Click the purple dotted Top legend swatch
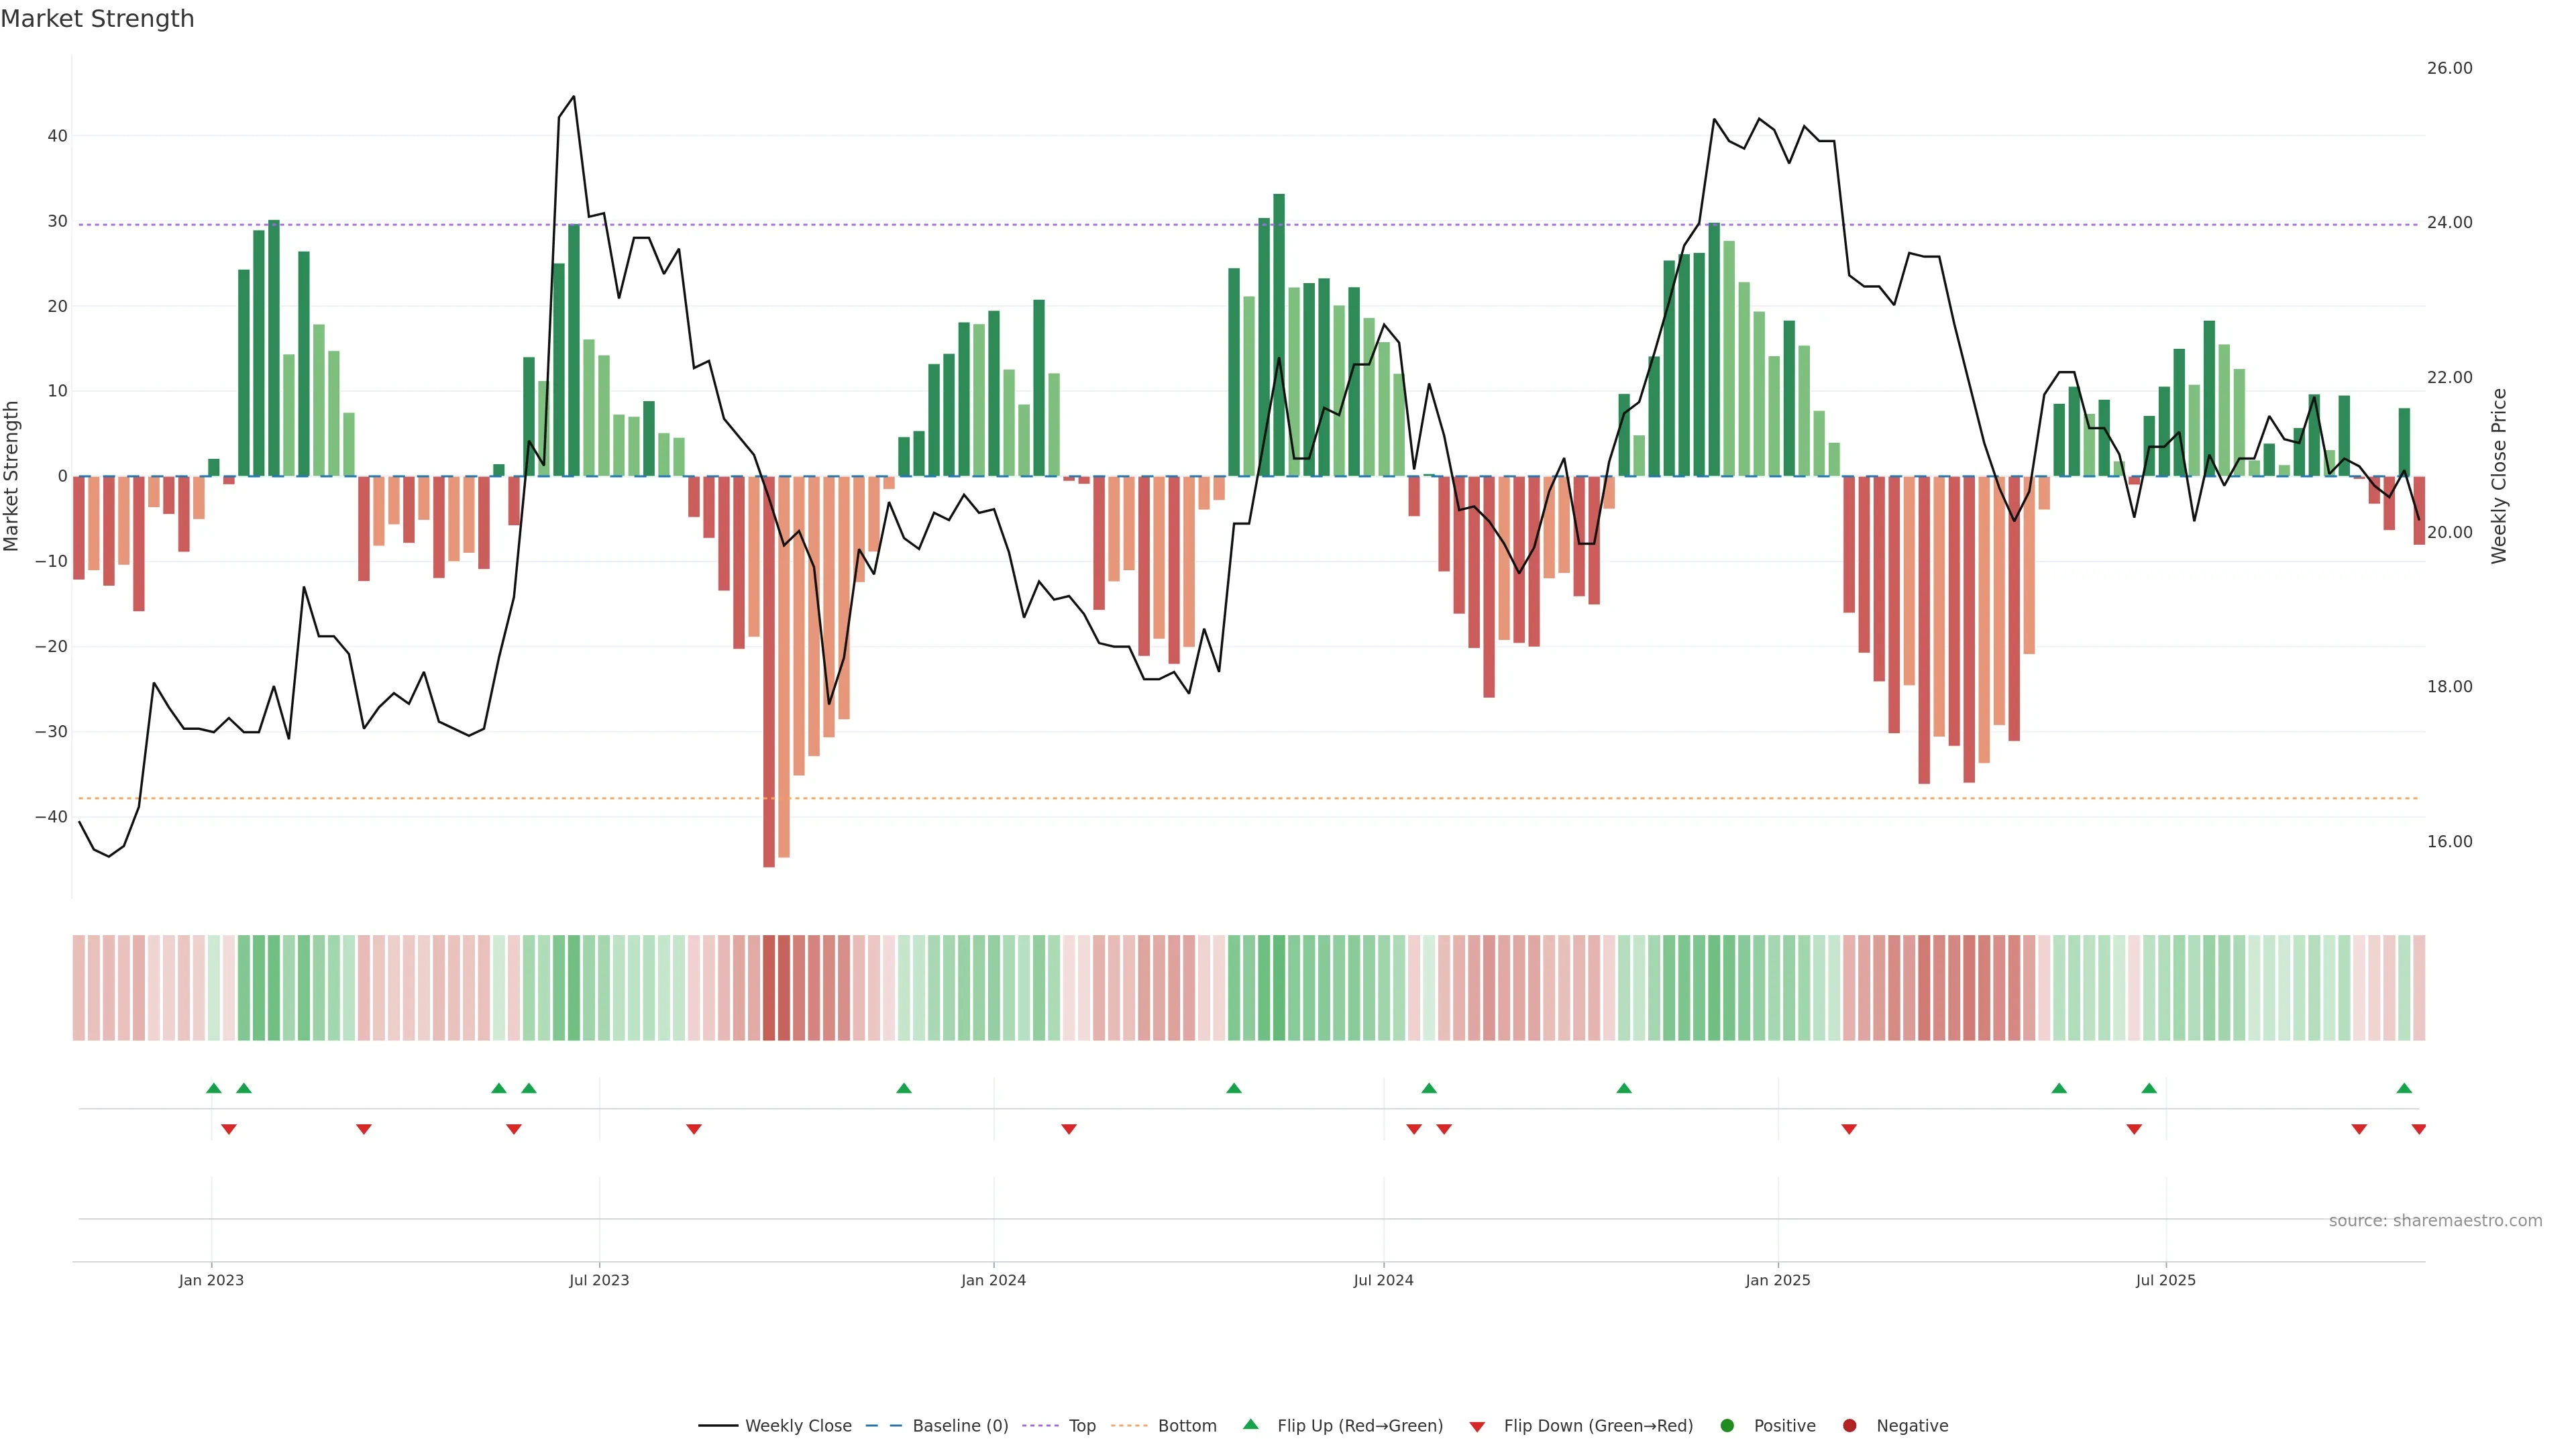Viewport: 2576px width, 1449px height. pos(1041,1426)
